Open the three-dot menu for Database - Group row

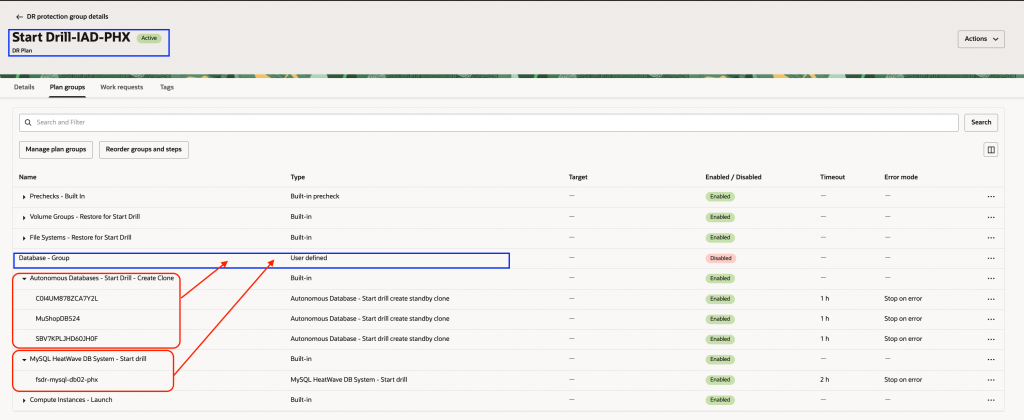click(990, 258)
